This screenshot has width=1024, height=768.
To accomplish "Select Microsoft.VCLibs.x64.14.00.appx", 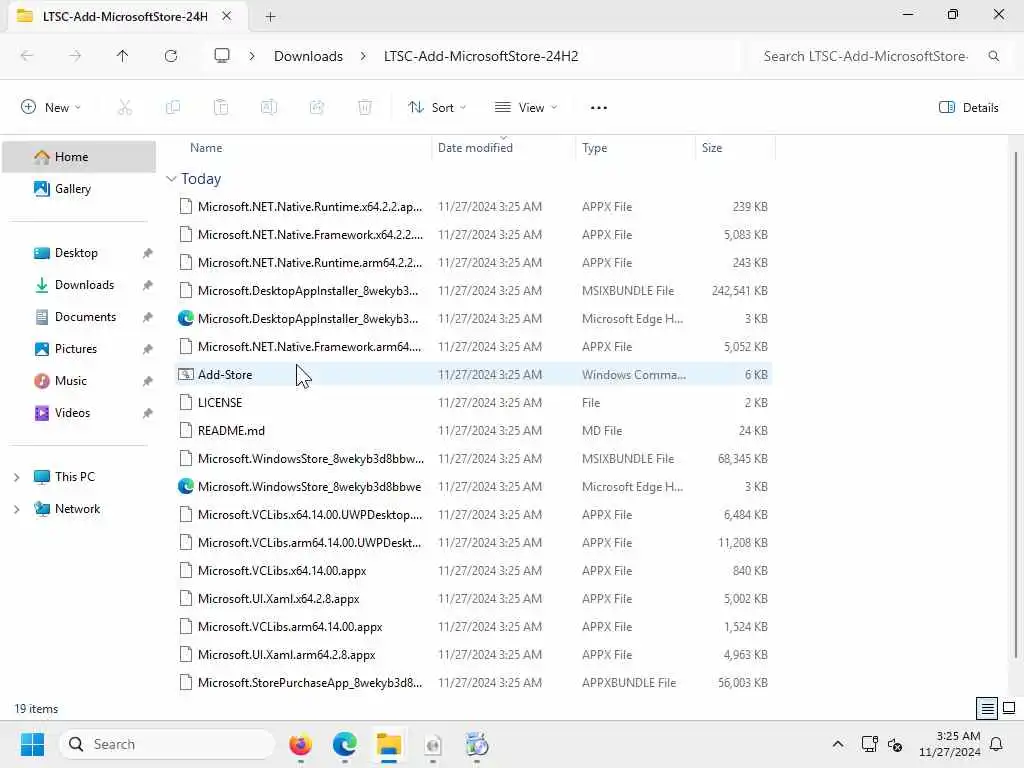I will pyautogui.click(x=473, y=571).
